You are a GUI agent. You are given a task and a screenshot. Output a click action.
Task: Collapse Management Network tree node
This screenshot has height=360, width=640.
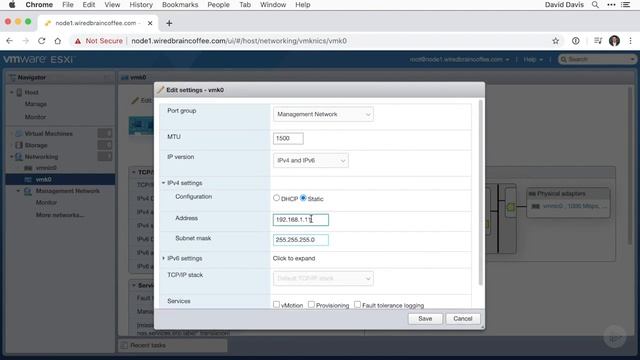pos(18,191)
